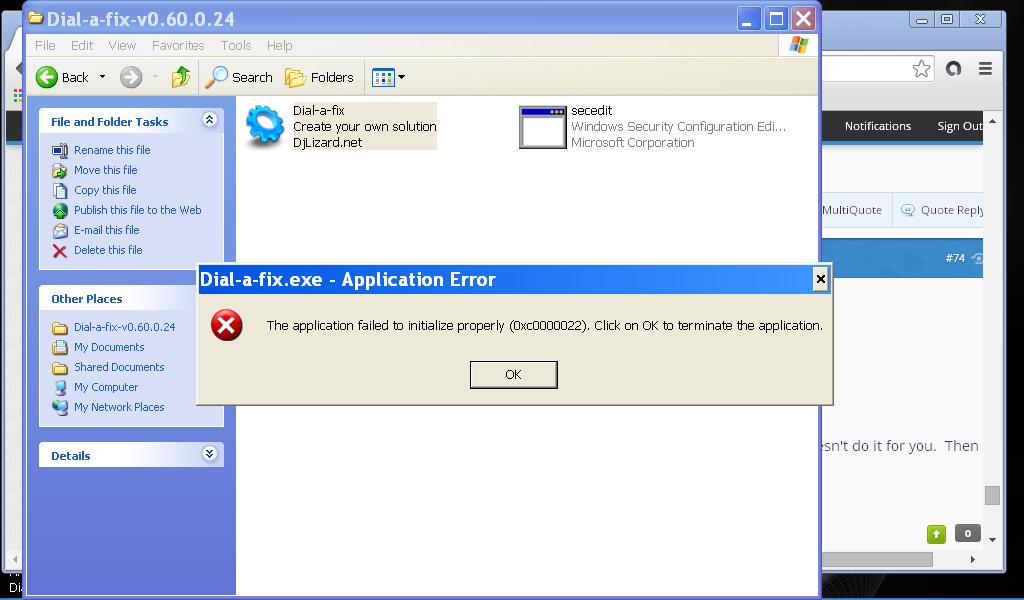This screenshot has width=1024, height=600.
Task: Open the Favorites menu
Action: click(178, 46)
